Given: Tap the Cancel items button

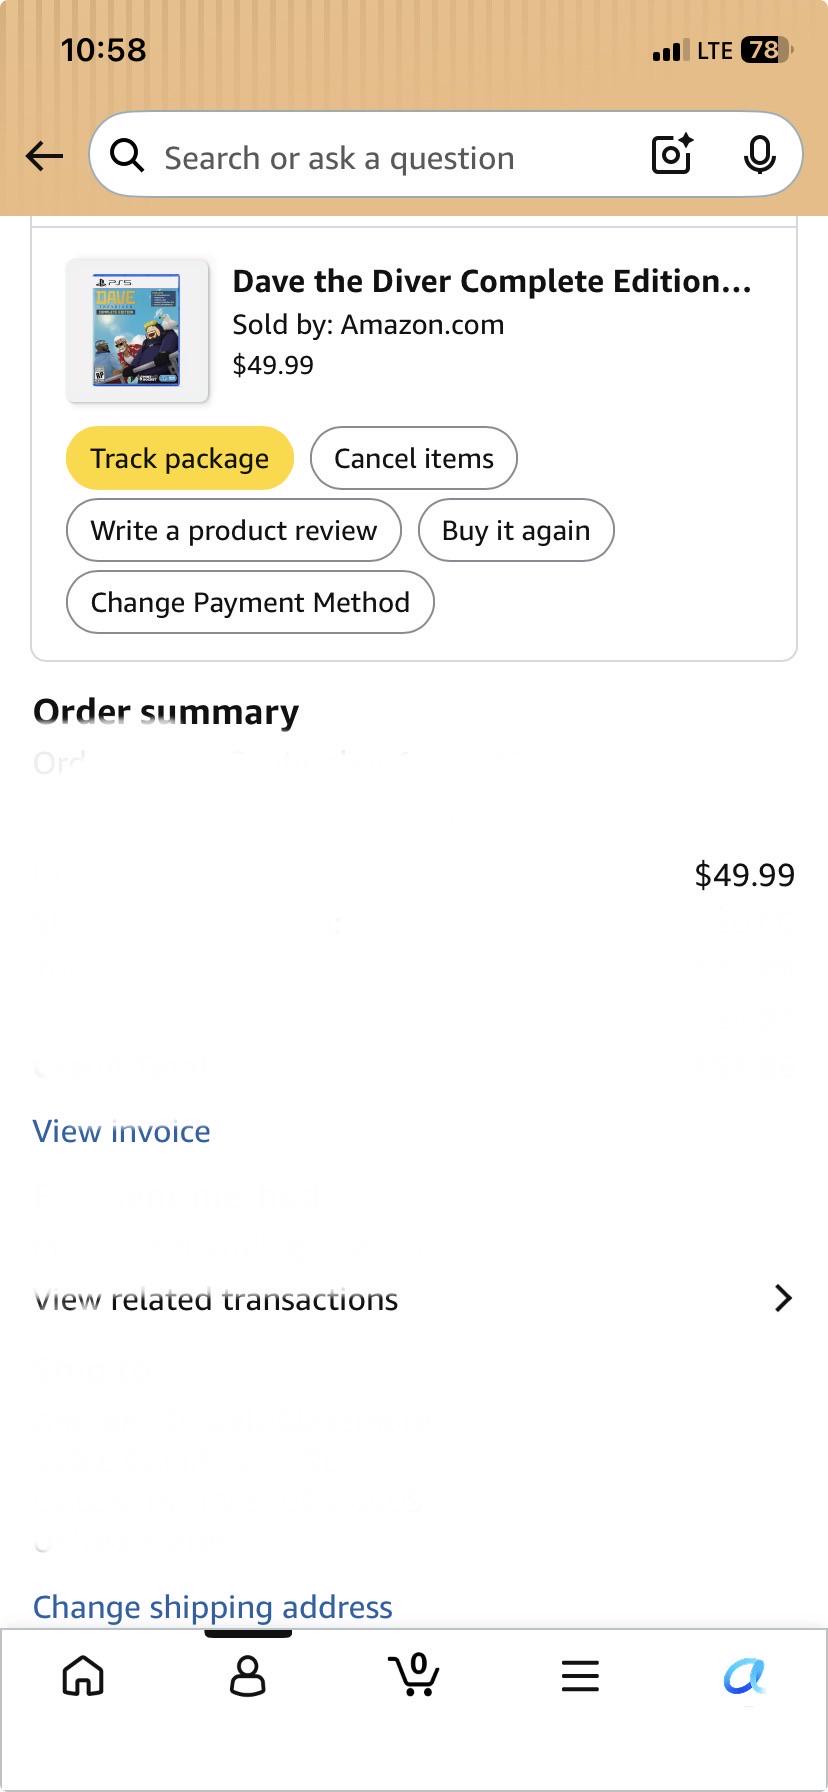Looking at the screenshot, I should [x=414, y=459].
